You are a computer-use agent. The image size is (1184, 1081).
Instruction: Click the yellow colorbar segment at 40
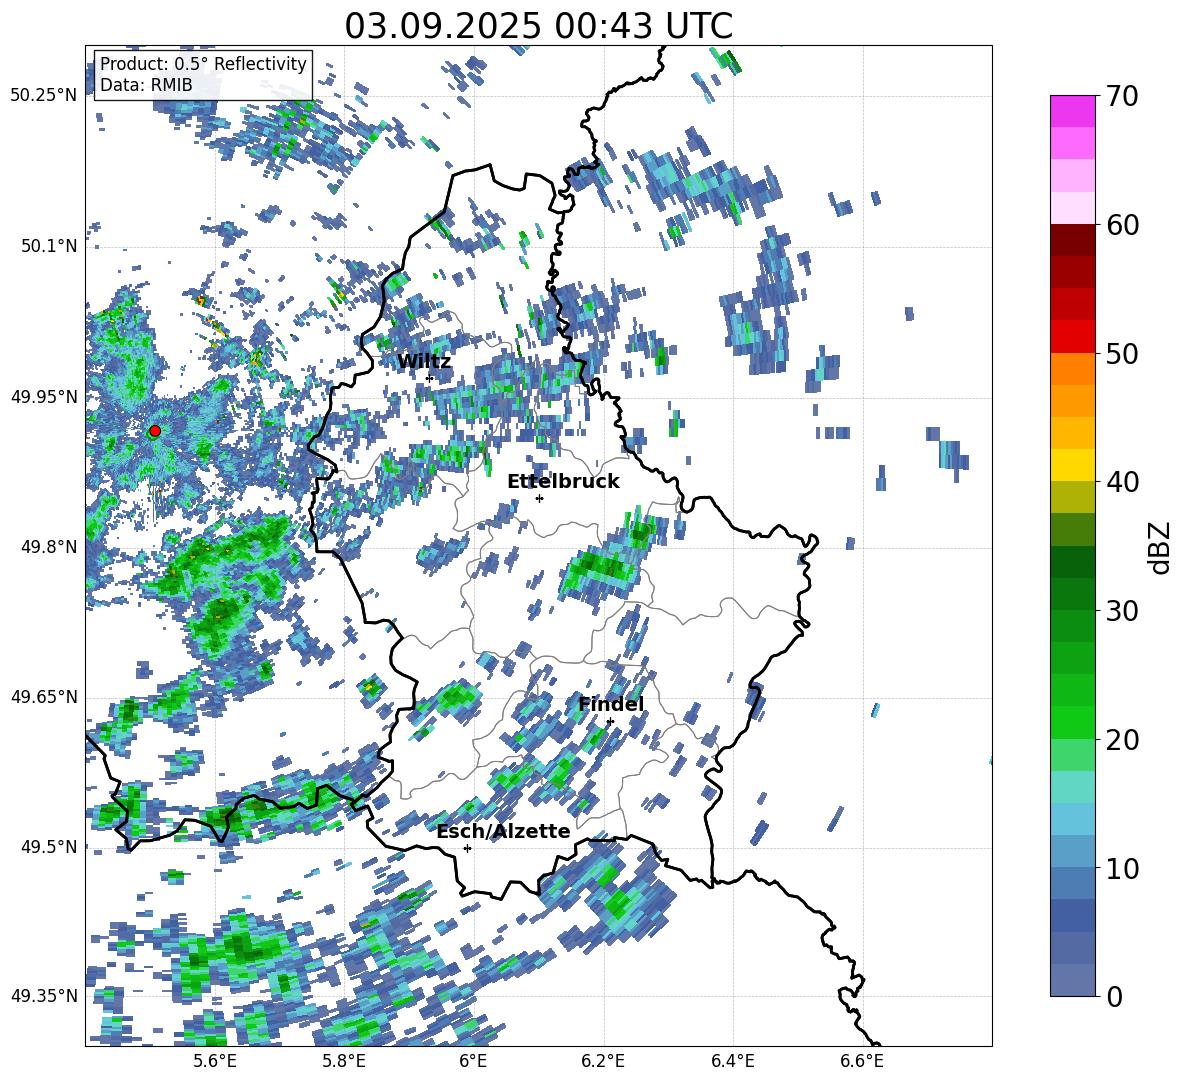(1072, 466)
